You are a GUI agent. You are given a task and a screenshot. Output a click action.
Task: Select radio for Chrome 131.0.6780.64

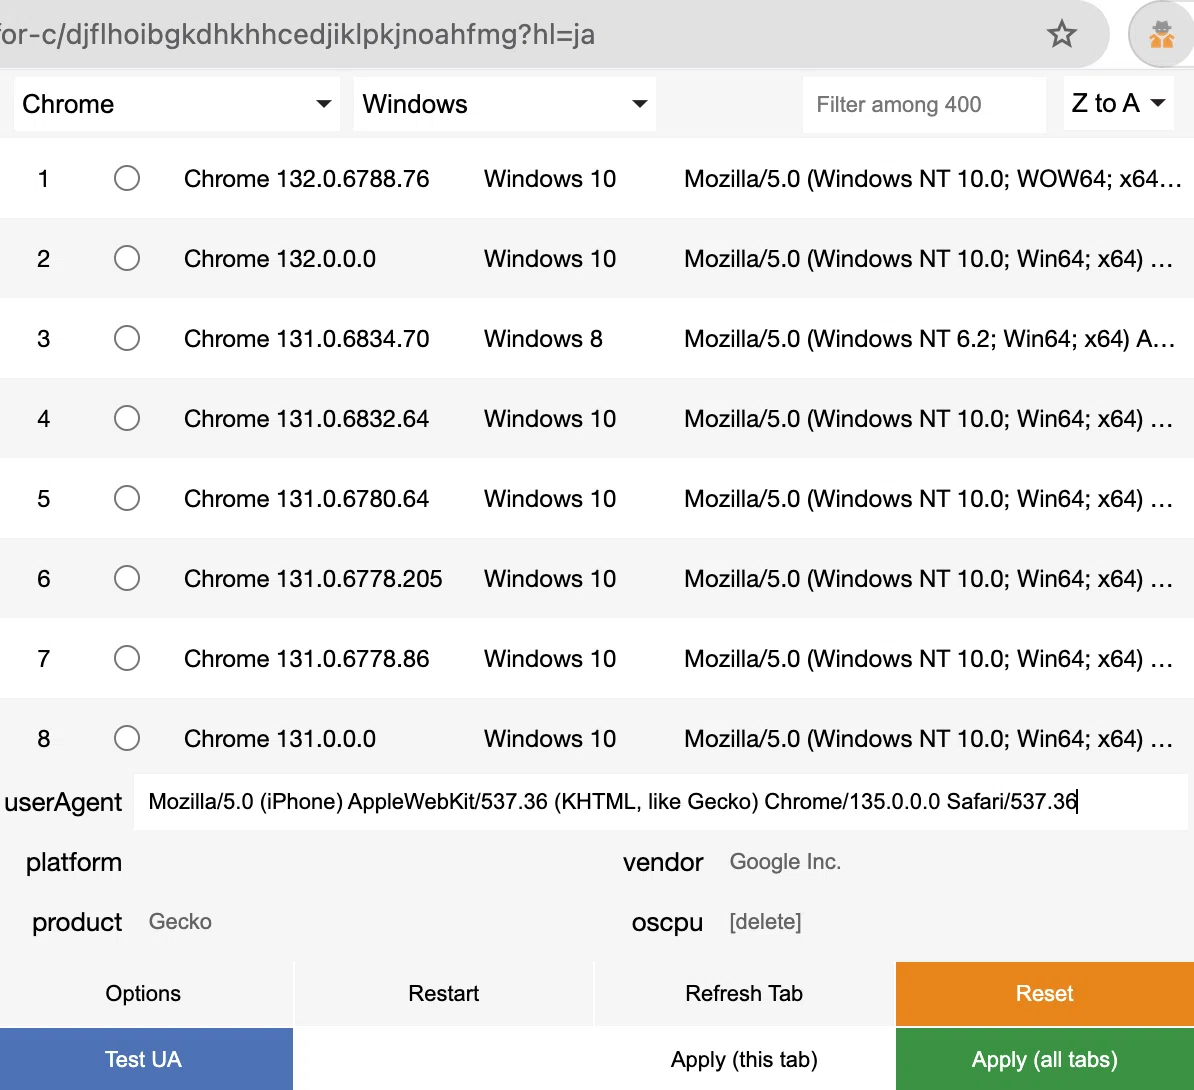pyautogui.click(x=127, y=498)
